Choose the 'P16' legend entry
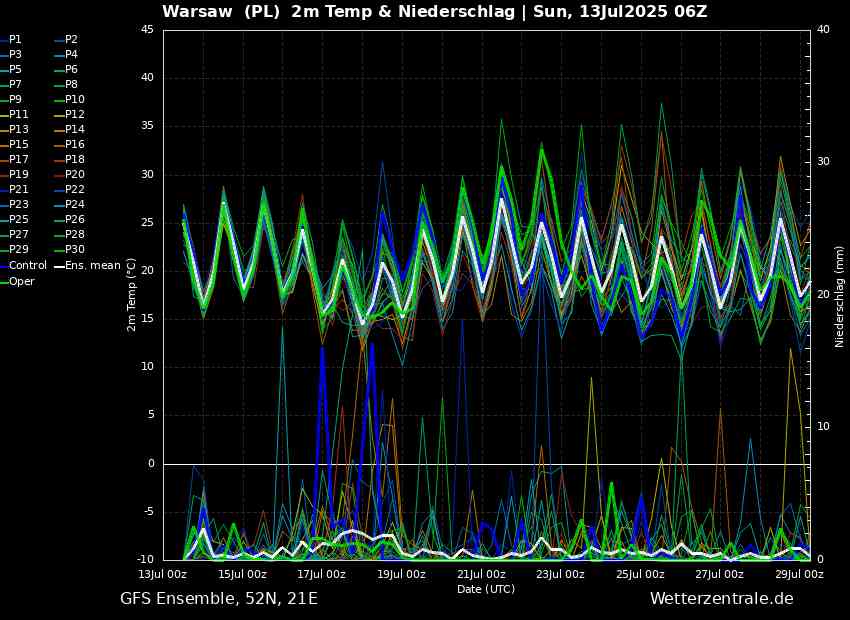 tap(74, 144)
